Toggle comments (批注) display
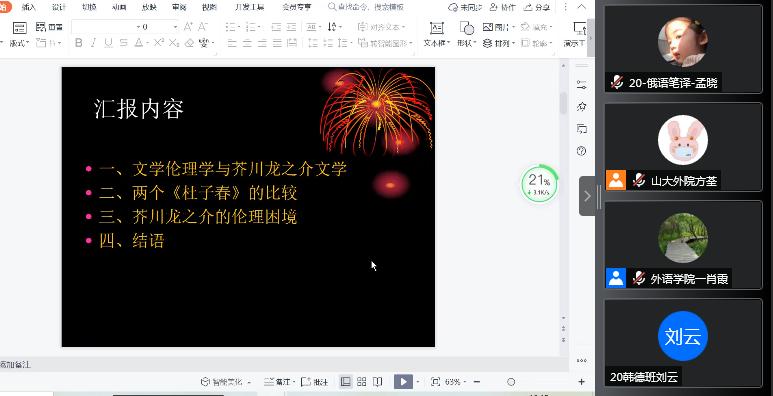The image size is (773, 396). [315, 382]
